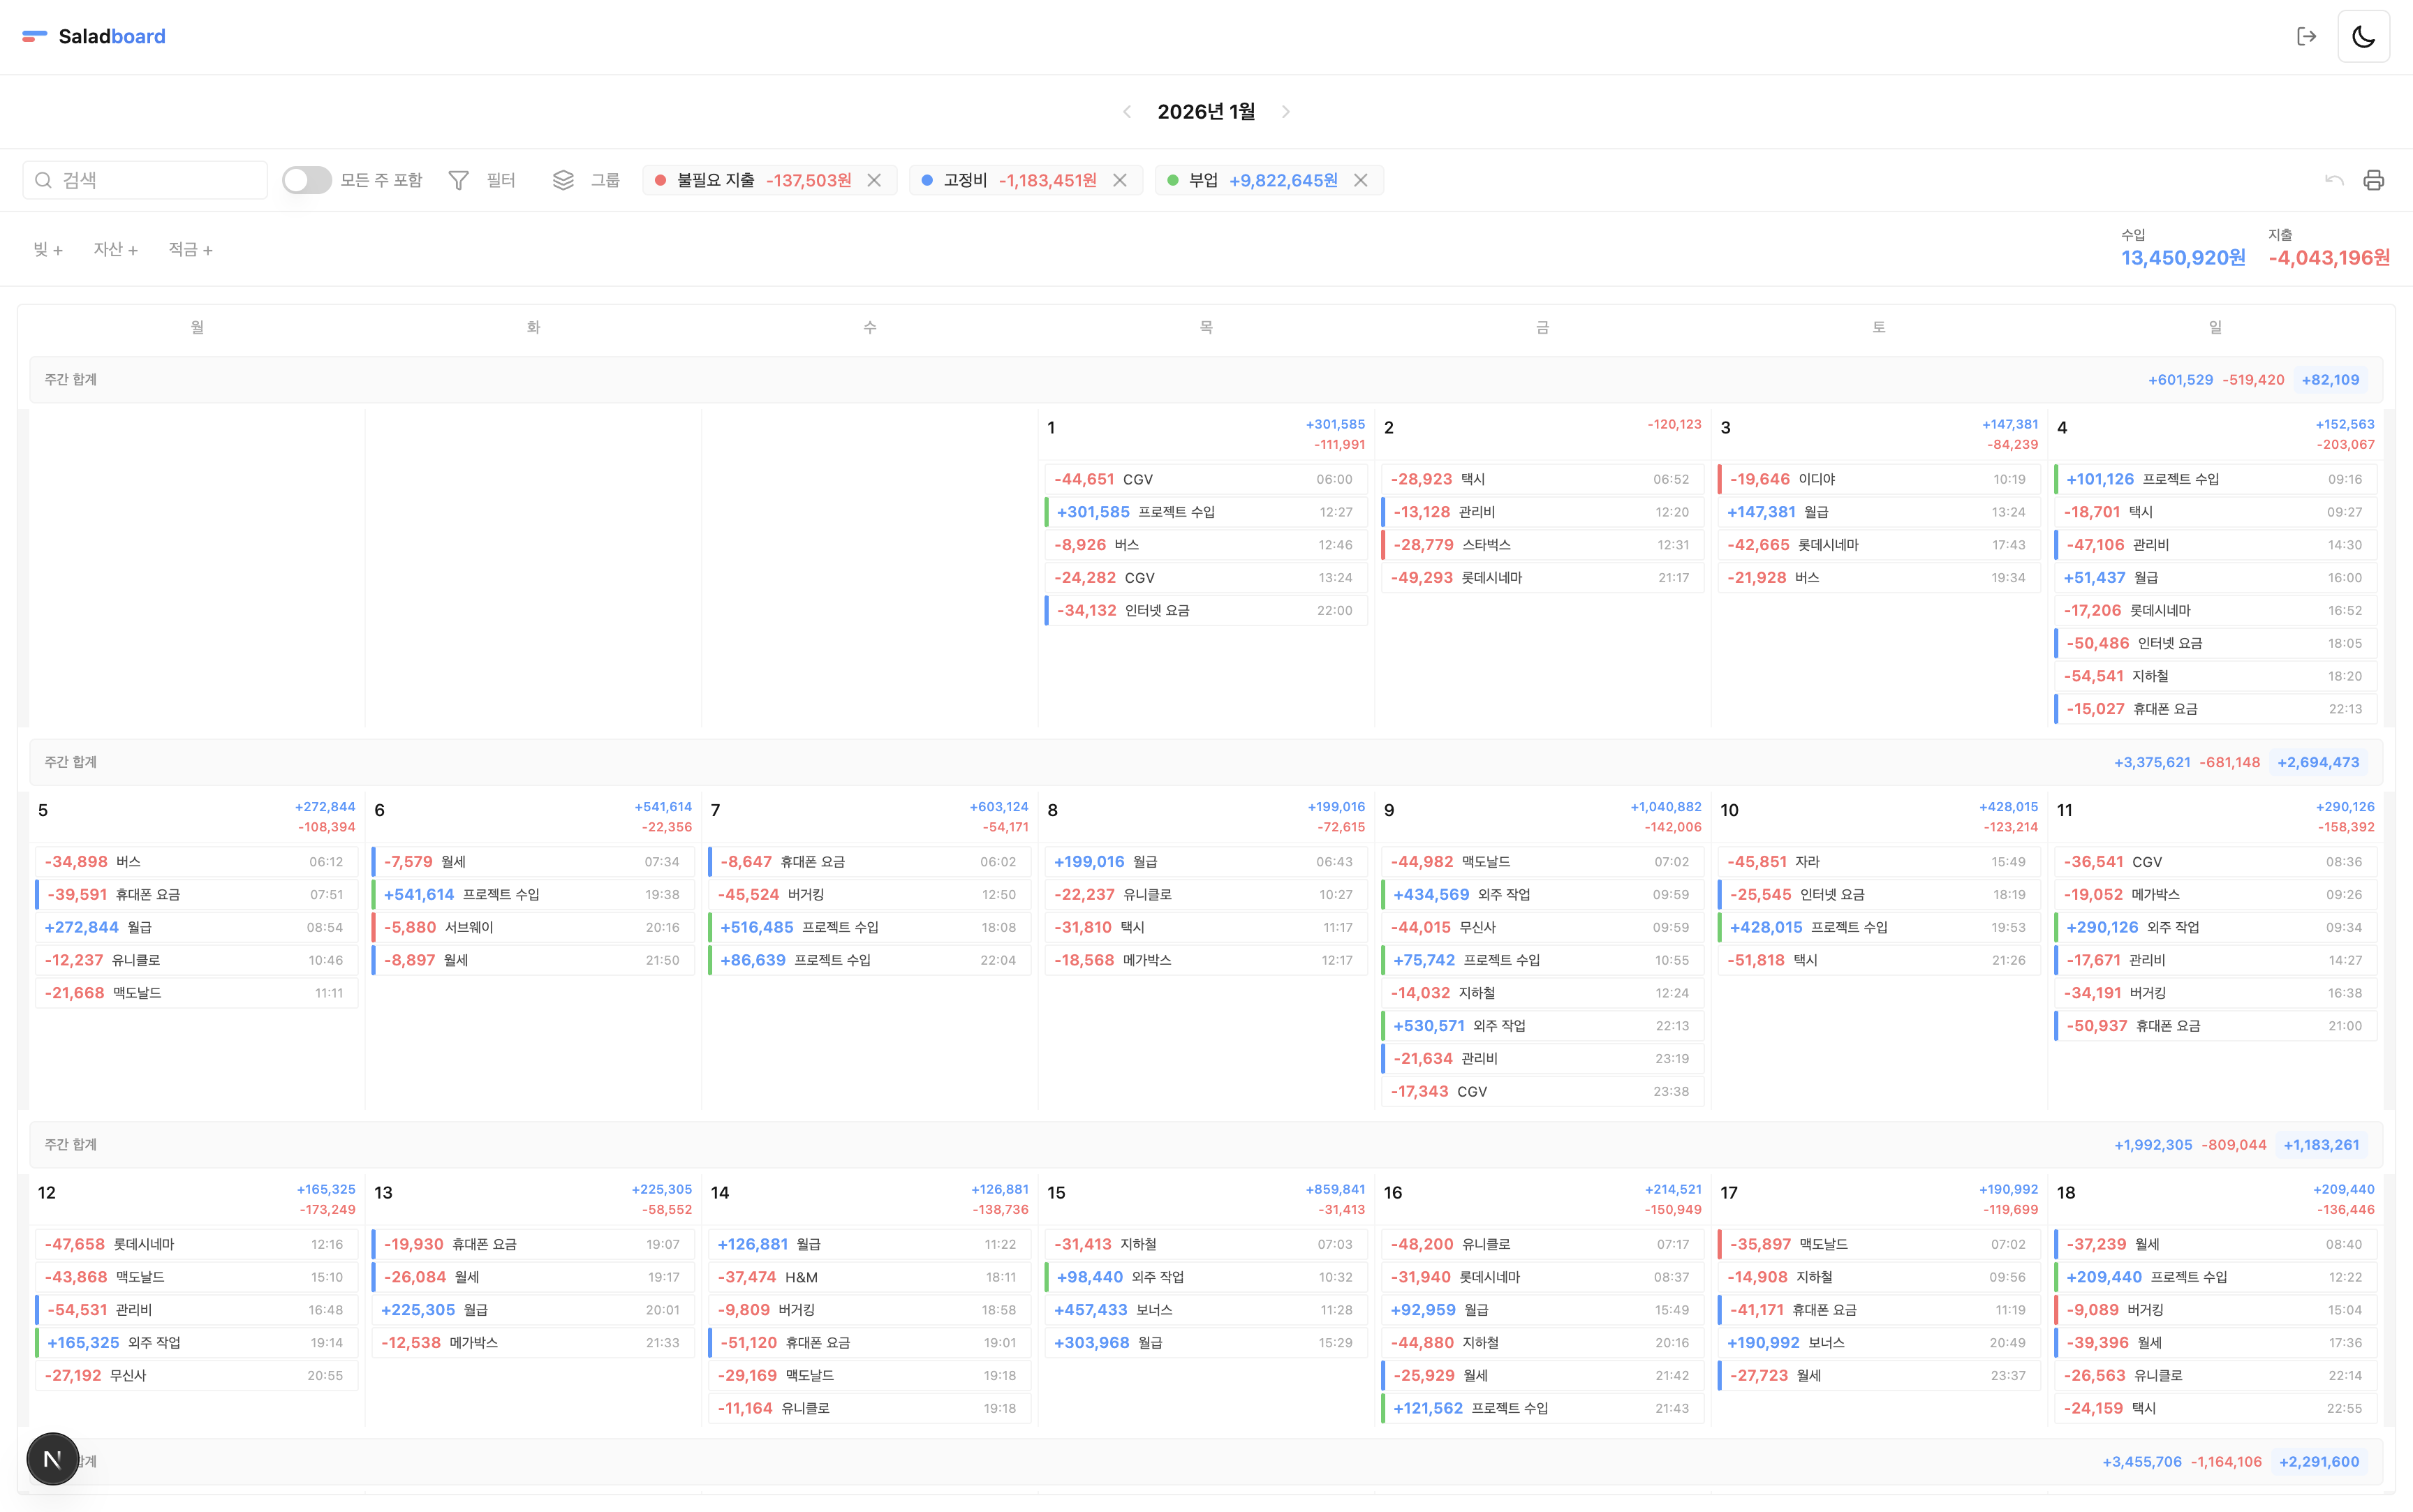Click the Saladboard logo
2413x1512 pixels.
(x=94, y=37)
